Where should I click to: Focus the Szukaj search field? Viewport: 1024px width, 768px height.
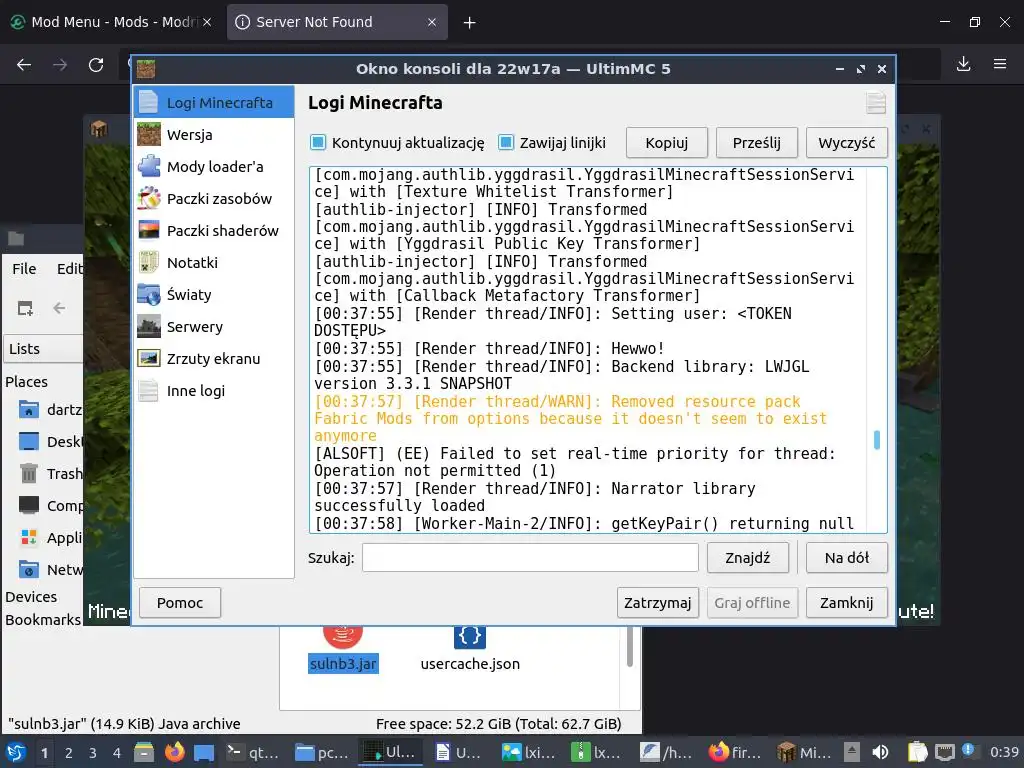click(530, 558)
